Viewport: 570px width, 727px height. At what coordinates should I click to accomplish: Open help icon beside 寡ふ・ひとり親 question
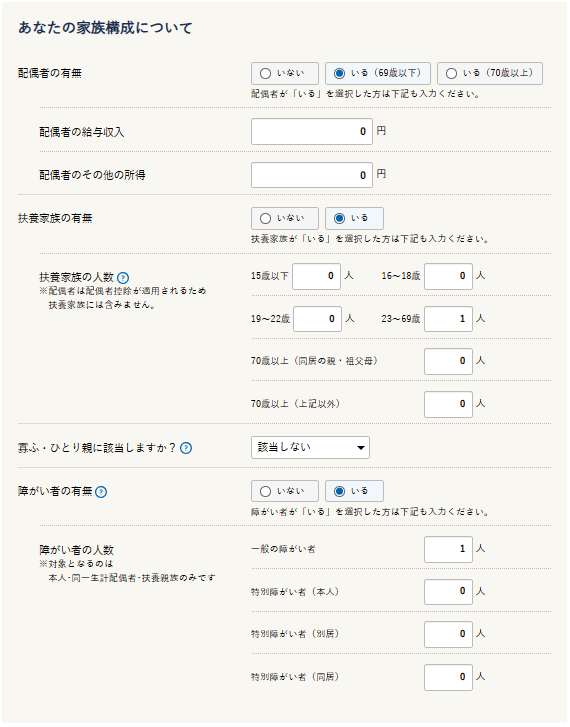coord(186,448)
